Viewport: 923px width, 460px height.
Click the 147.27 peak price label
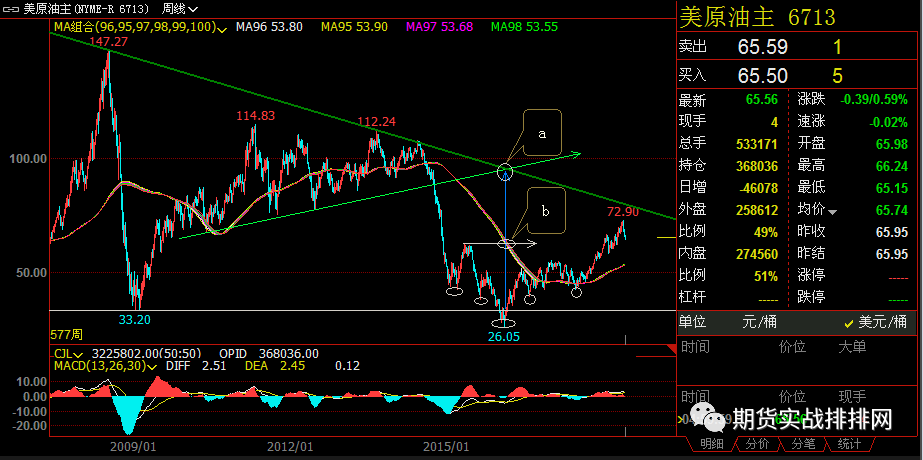click(109, 42)
